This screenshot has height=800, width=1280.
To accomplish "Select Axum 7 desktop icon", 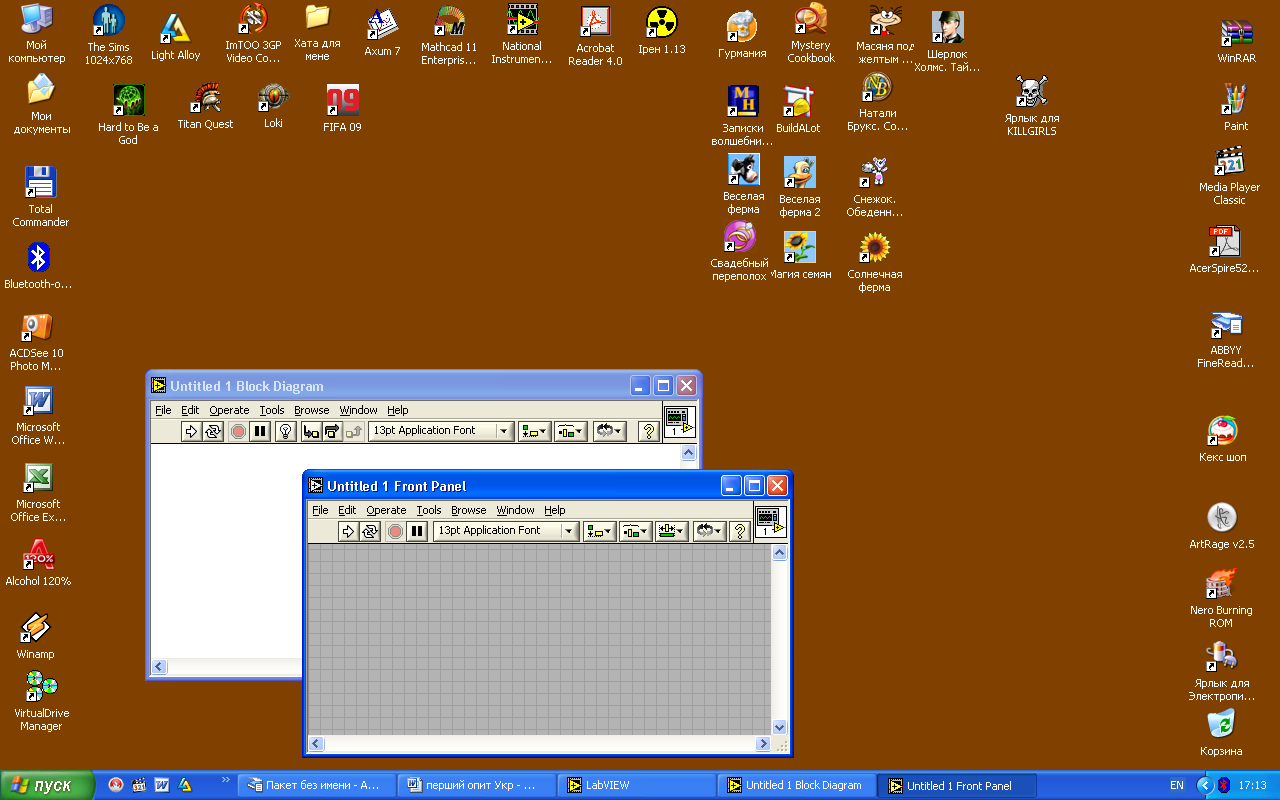I will (382, 32).
